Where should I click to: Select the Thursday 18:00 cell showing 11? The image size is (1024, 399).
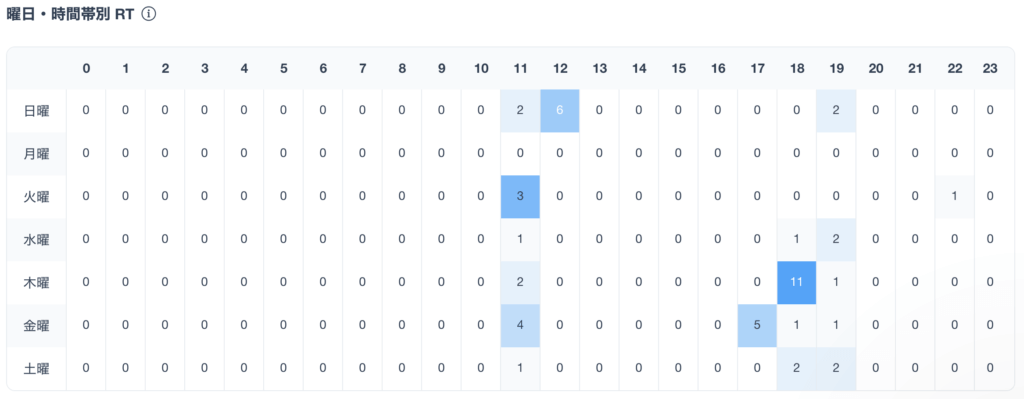[x=796, y=282]
